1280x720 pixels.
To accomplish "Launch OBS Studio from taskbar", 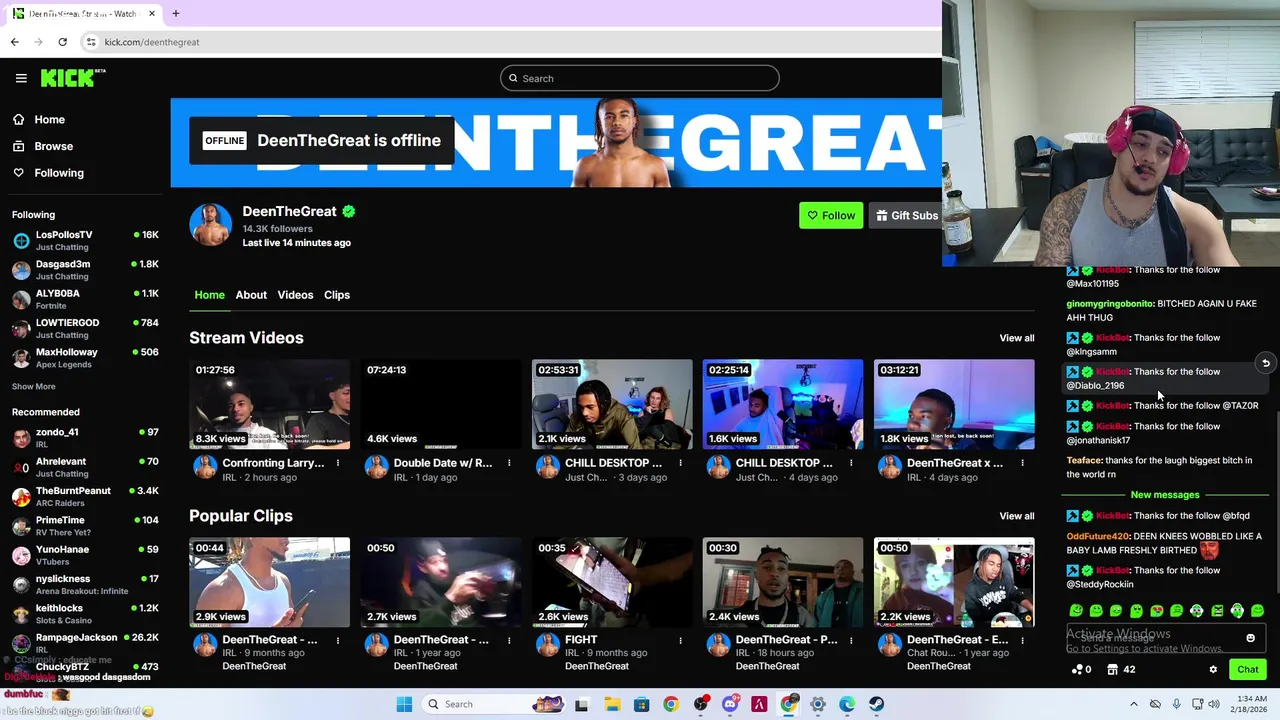I will pyautogui.click(x=700, y=704).
